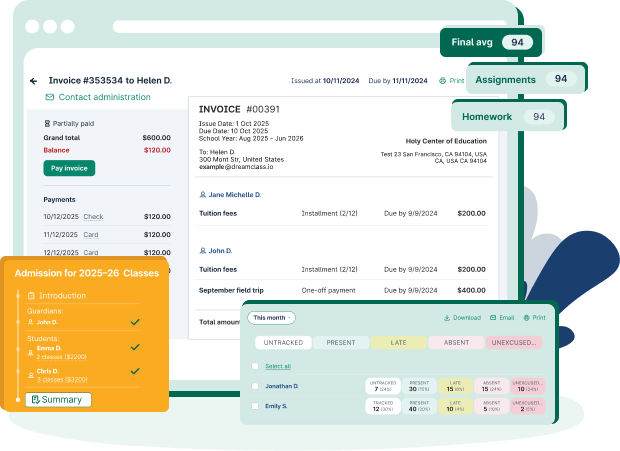Click the Email icon in the attendance panel
Viewport: 620px width, 451px height.
pos(492,318)
